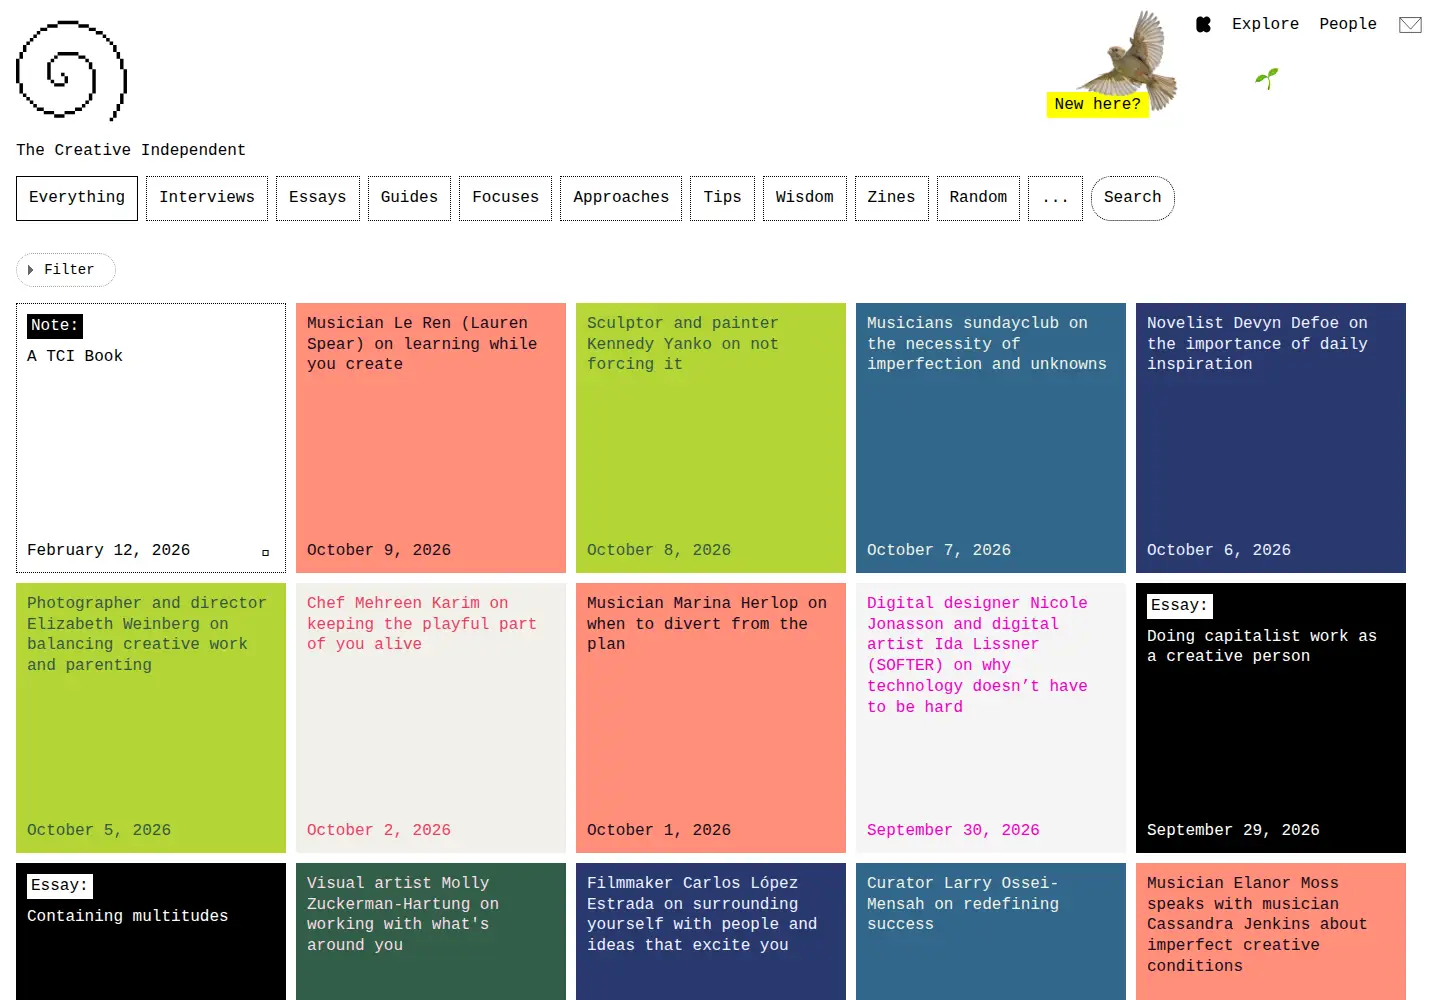Open the Molly Zuckerman-Hartung card
Screen dimensions: 1440x1000
point(431,931)
